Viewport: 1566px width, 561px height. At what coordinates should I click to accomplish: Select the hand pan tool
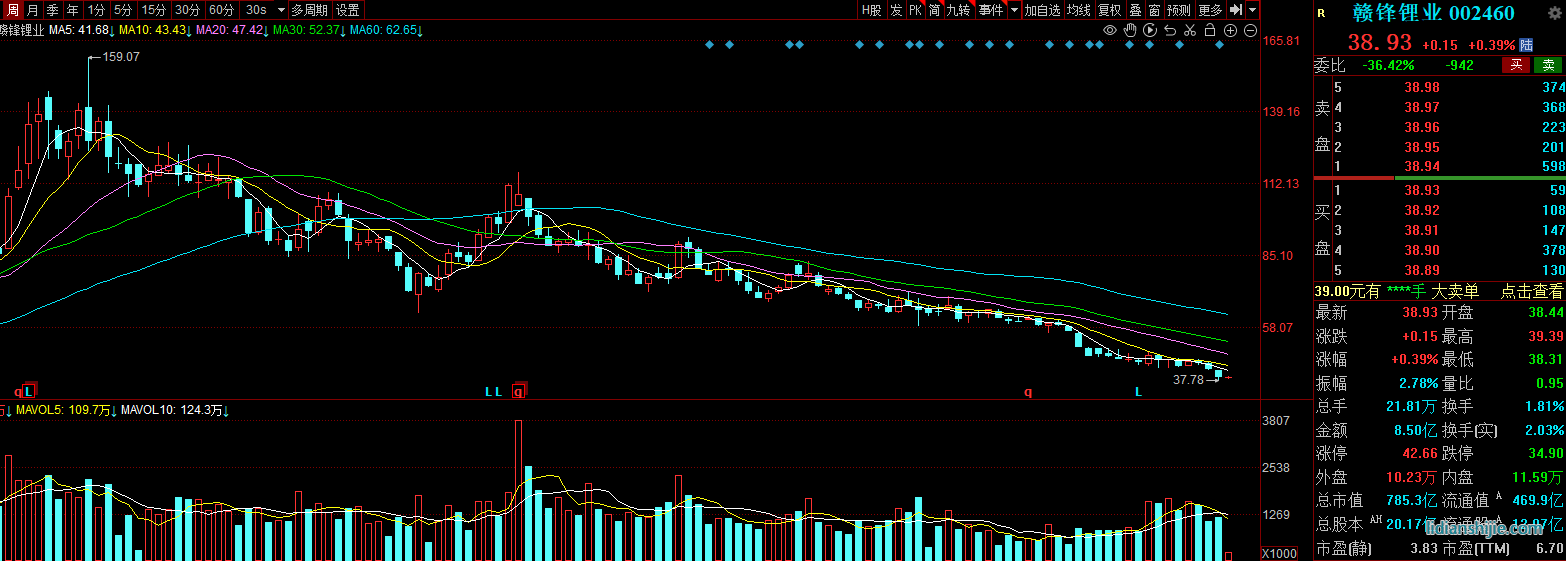pyautogui.click(x=1130, y=31)
